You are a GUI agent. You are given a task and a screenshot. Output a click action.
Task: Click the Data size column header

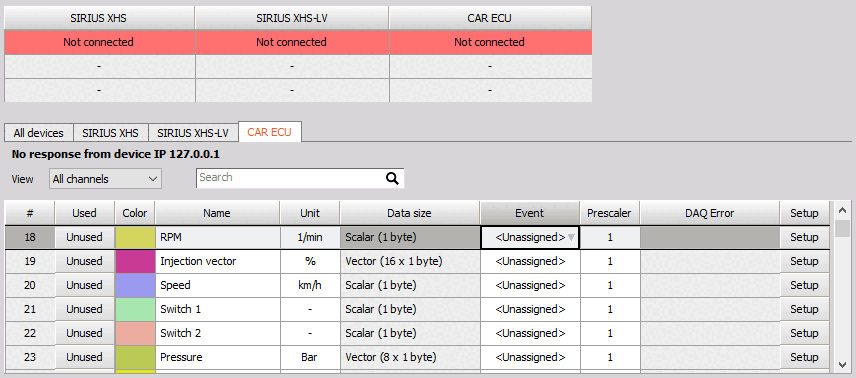(x=409, y=213)
